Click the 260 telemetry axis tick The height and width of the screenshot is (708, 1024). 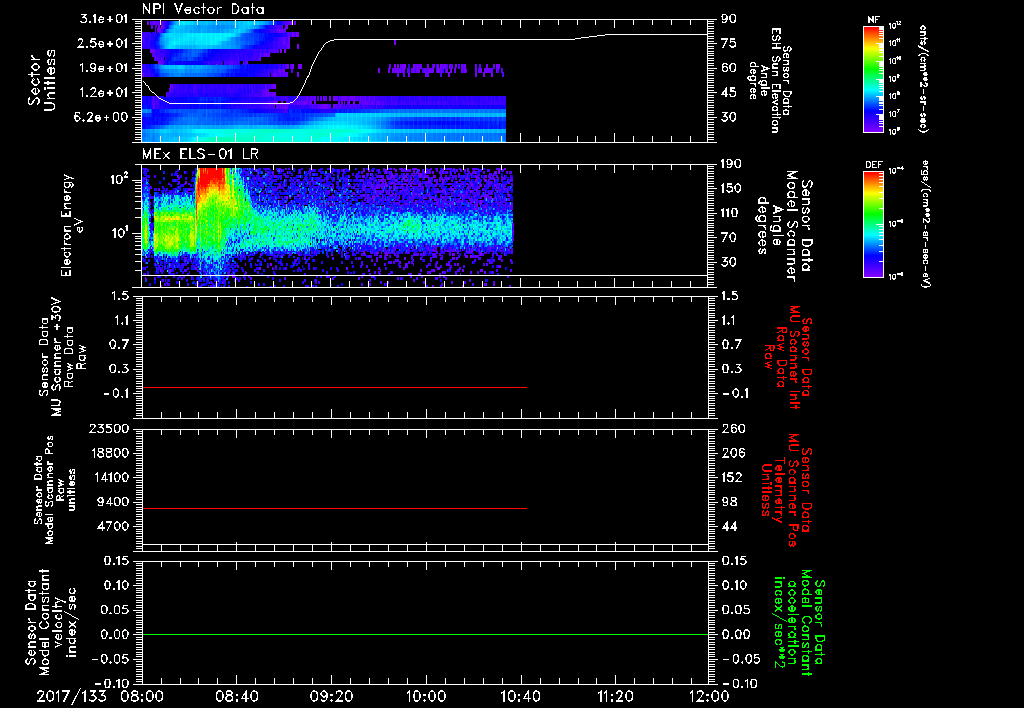click(733, 428)
